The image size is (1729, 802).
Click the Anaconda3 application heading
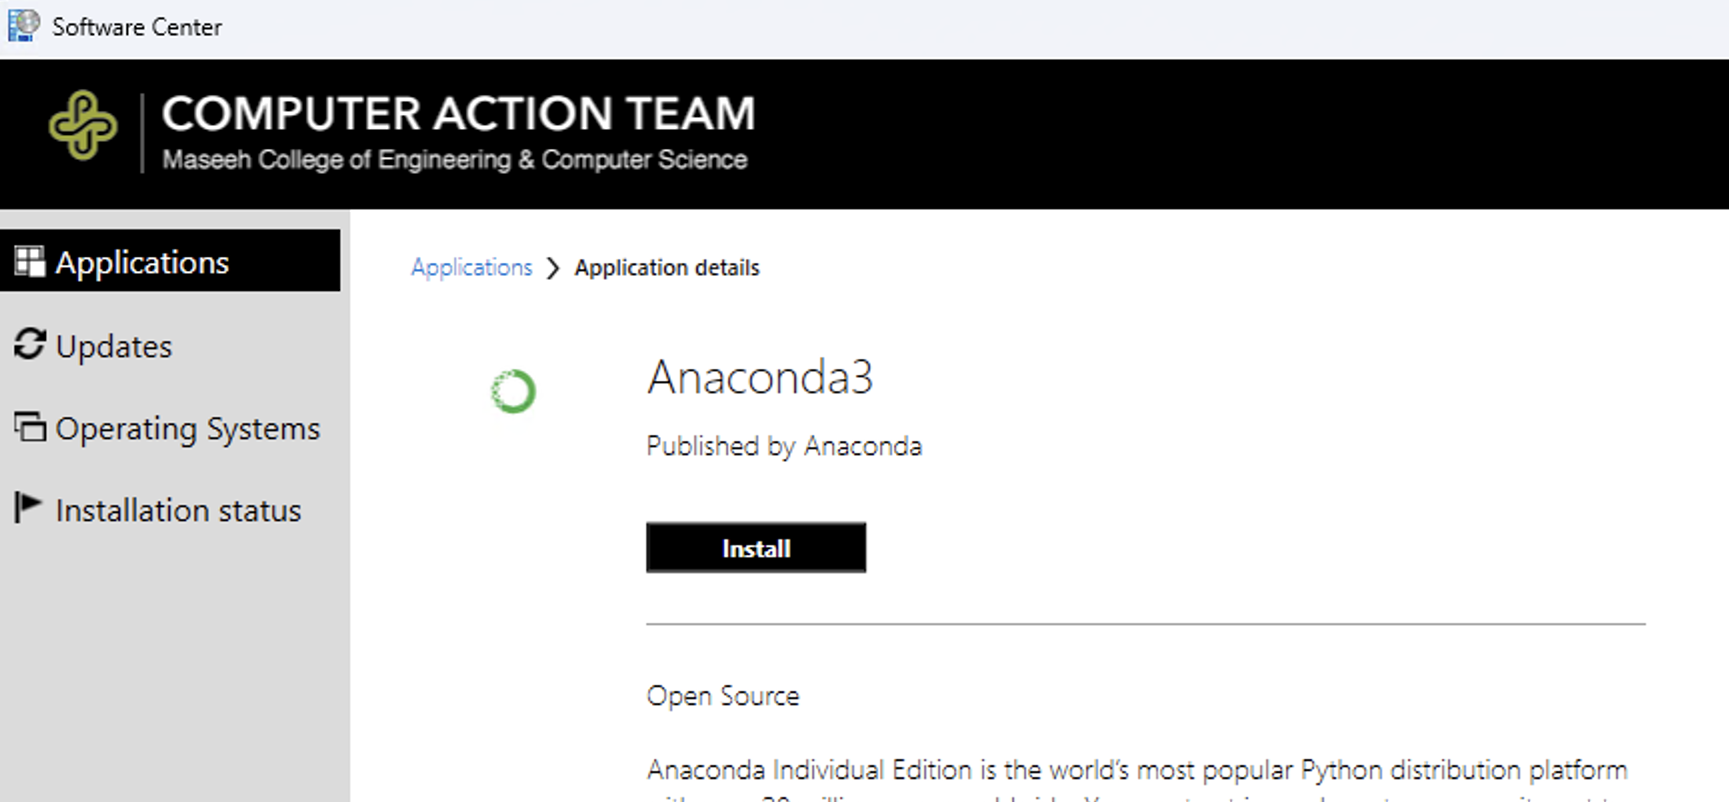(x=760, y=377)
